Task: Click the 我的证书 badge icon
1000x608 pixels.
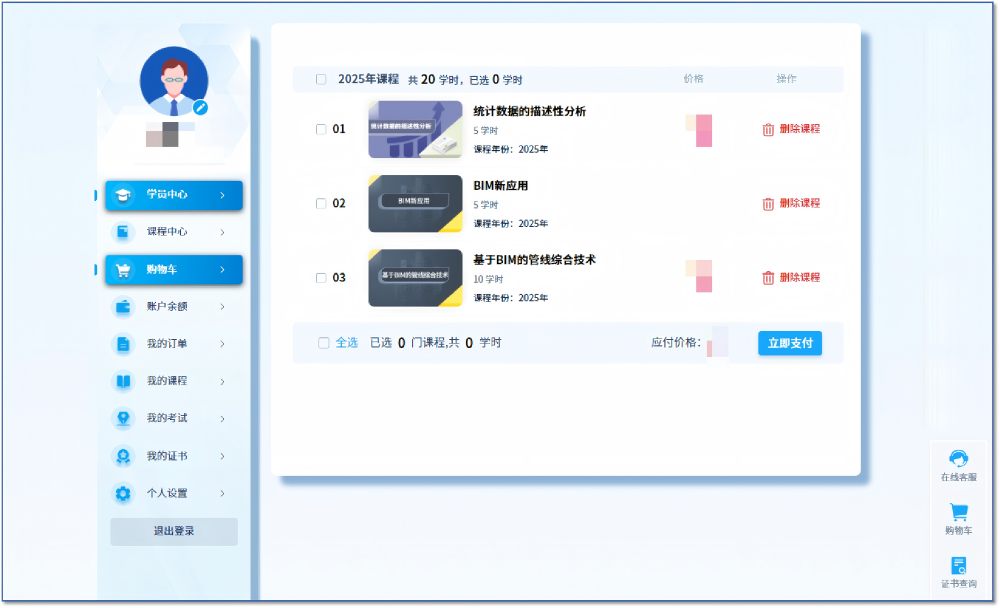Action: [123, 456]
